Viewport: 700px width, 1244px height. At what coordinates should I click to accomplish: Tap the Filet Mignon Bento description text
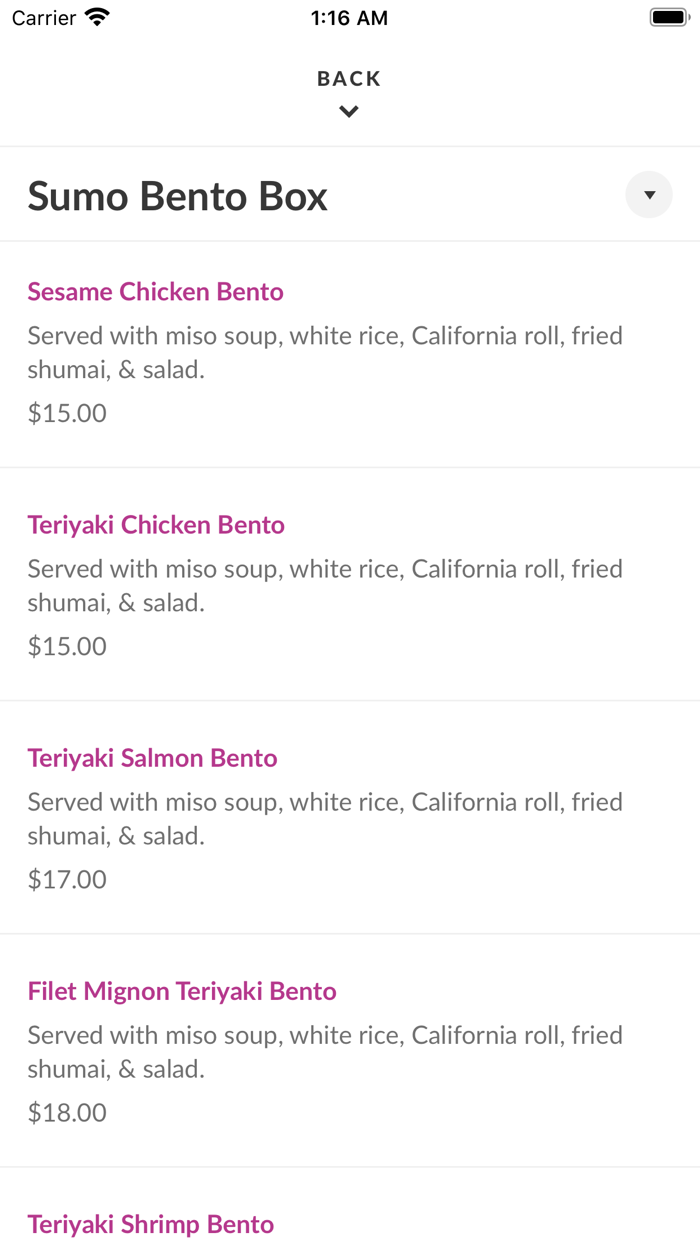(x=325, y=1052)
